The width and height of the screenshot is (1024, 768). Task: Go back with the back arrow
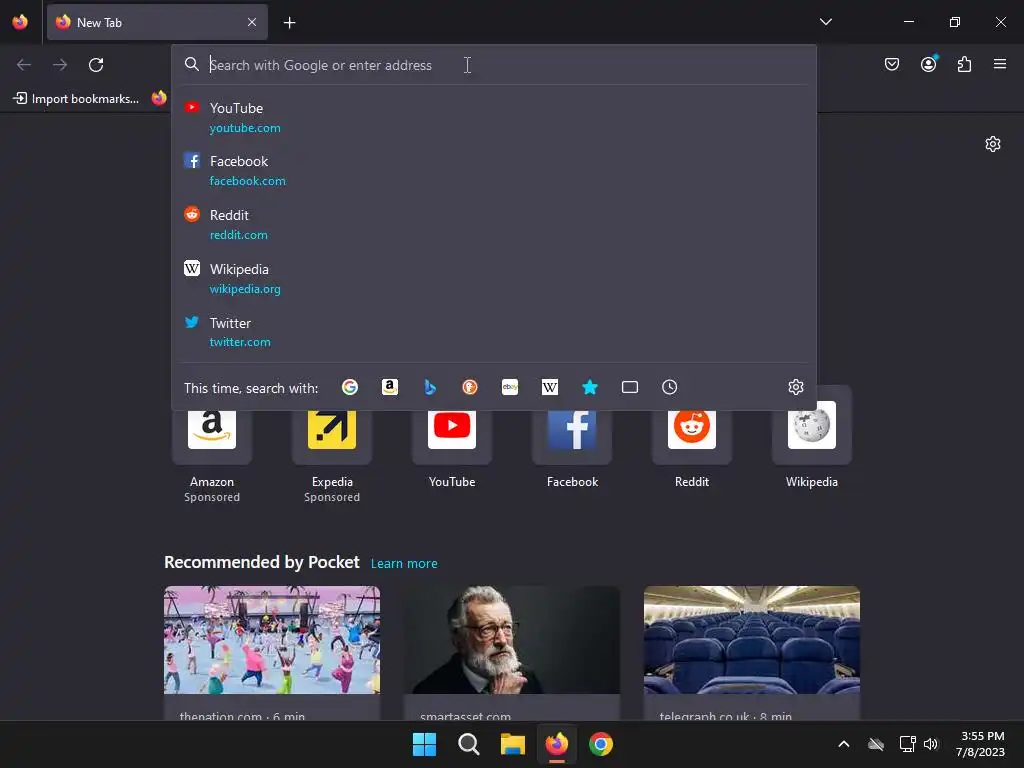click(x=24, y=65)
